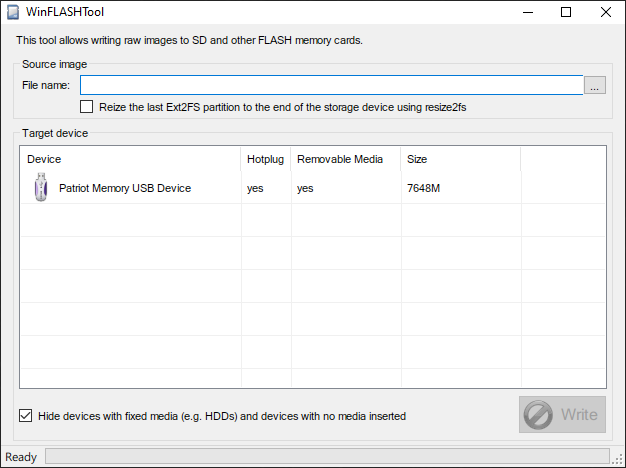This screenshot has height=468, width=626.
Task: Focus the File name input field
Action: [331, 85]
